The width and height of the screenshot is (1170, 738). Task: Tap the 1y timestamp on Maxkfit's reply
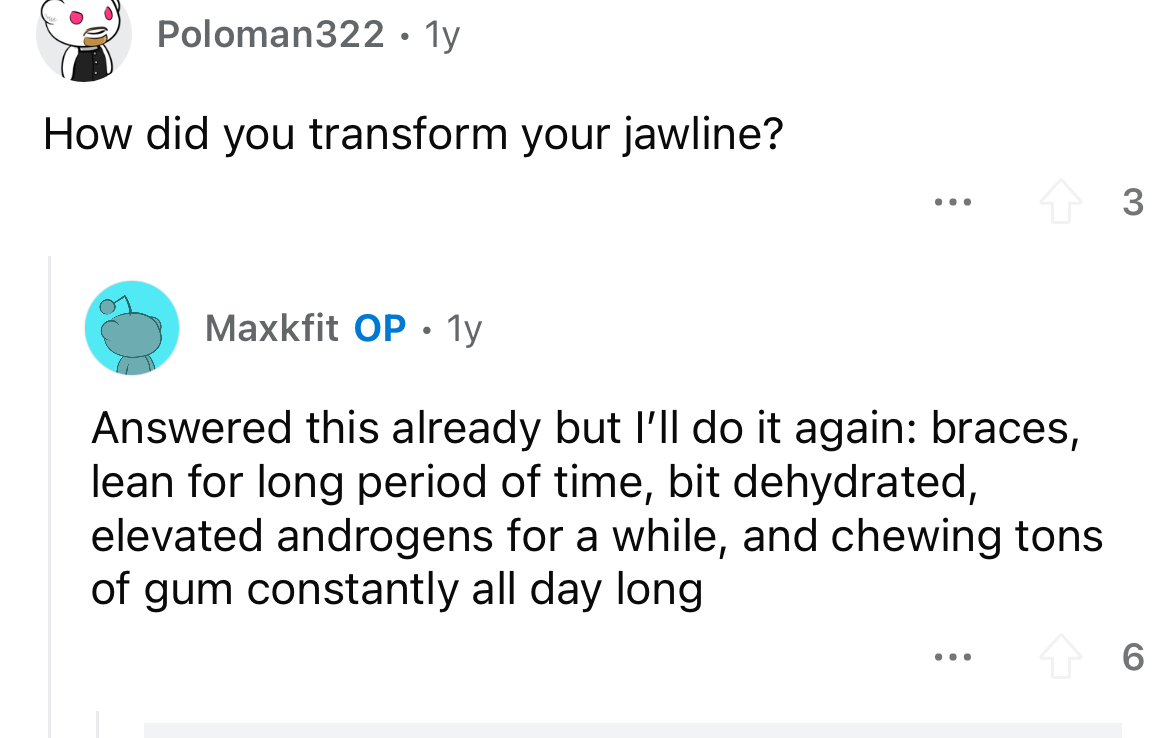click(x=464, y=328)
